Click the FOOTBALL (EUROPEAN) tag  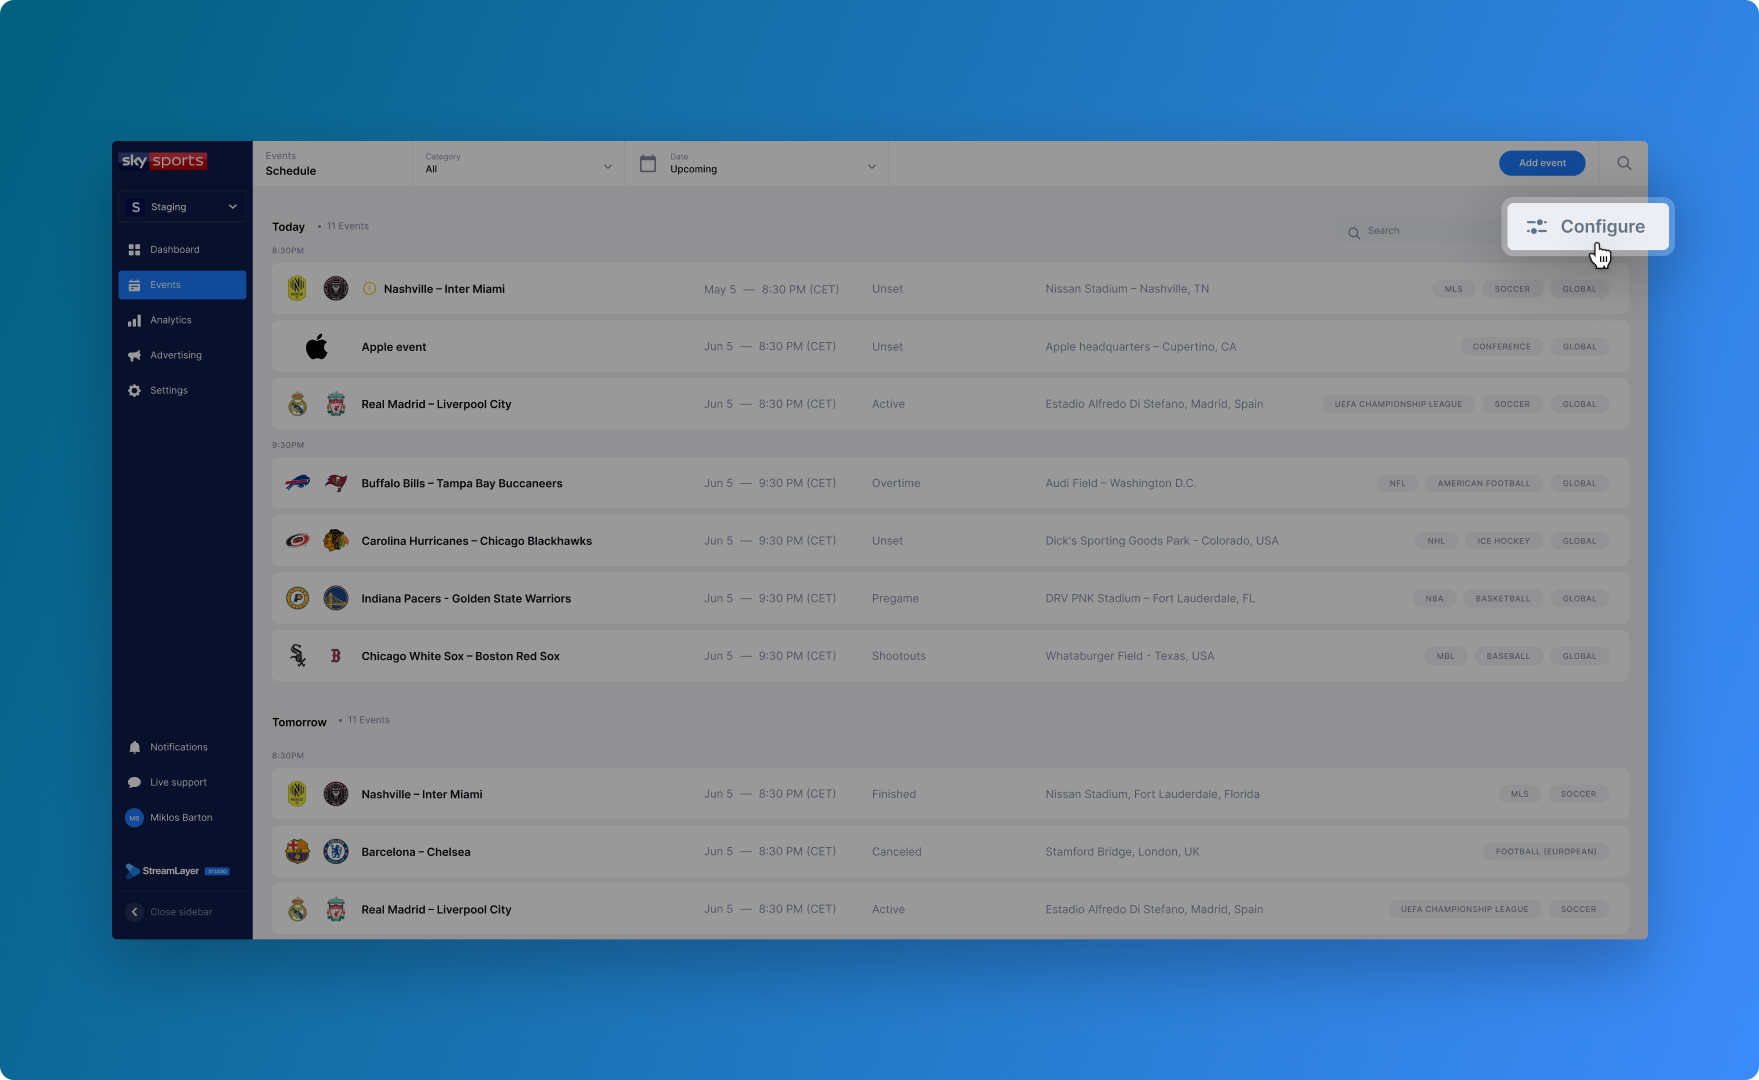1546,852
